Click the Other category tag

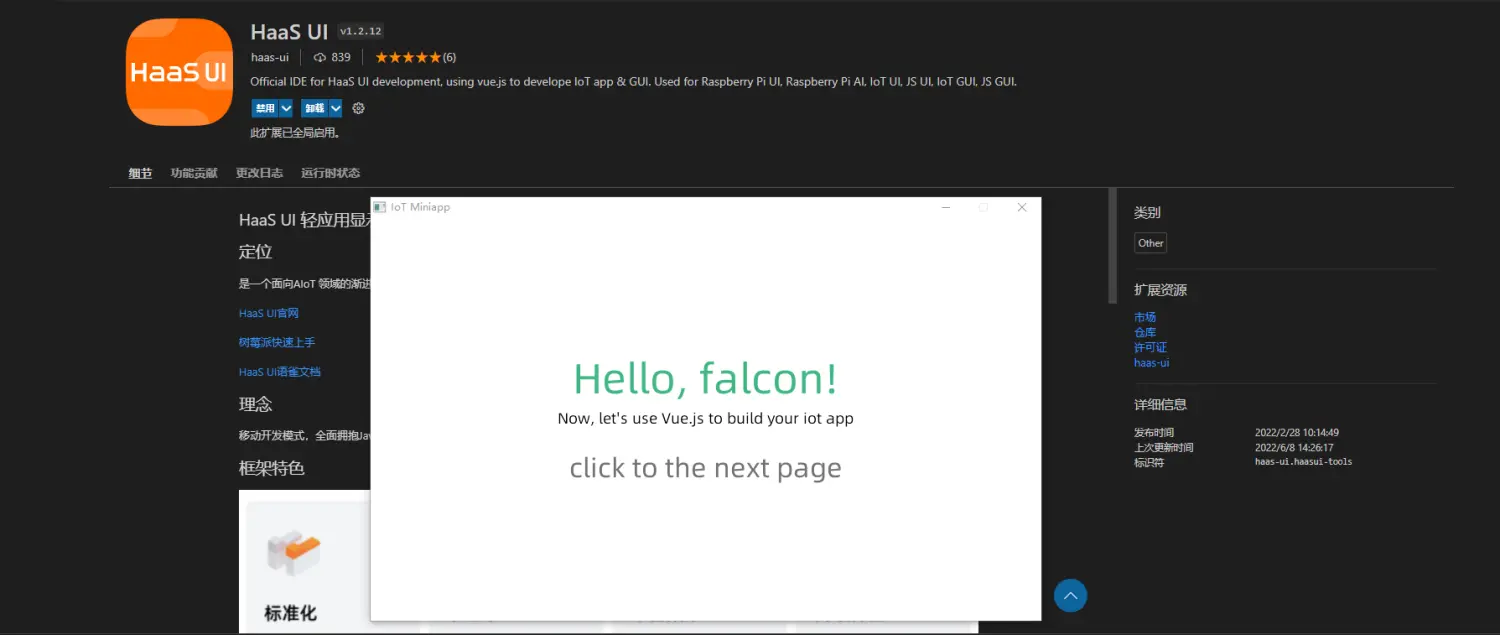point(1151,243)
